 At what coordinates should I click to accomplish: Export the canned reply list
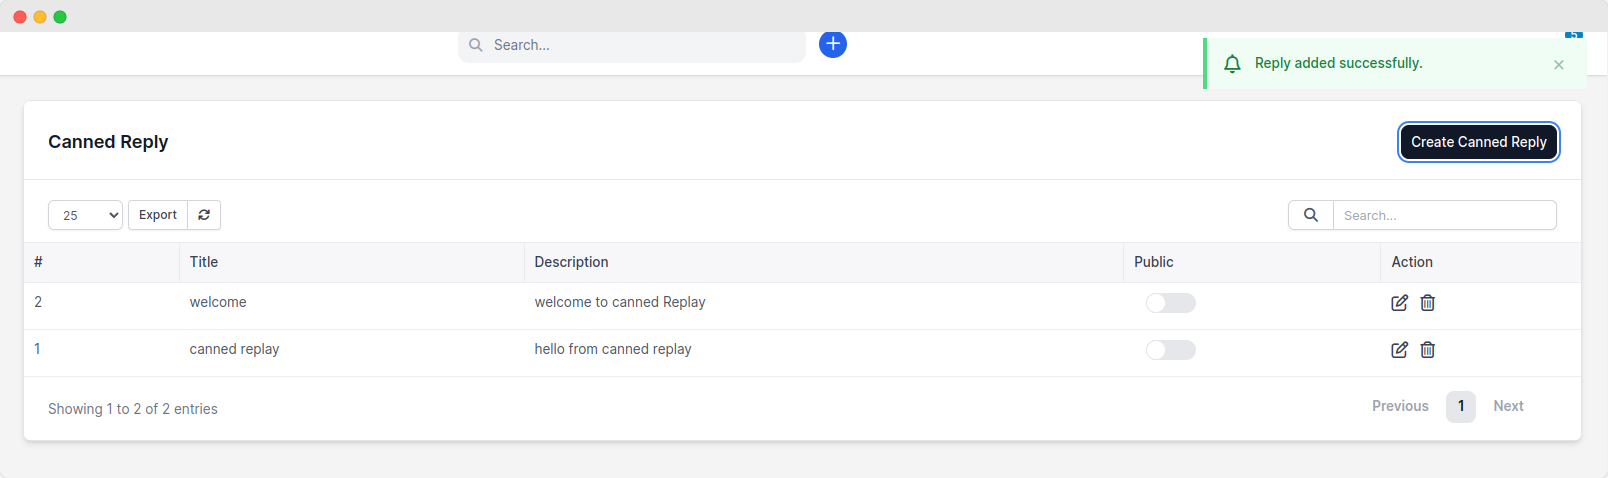[158, 215]
